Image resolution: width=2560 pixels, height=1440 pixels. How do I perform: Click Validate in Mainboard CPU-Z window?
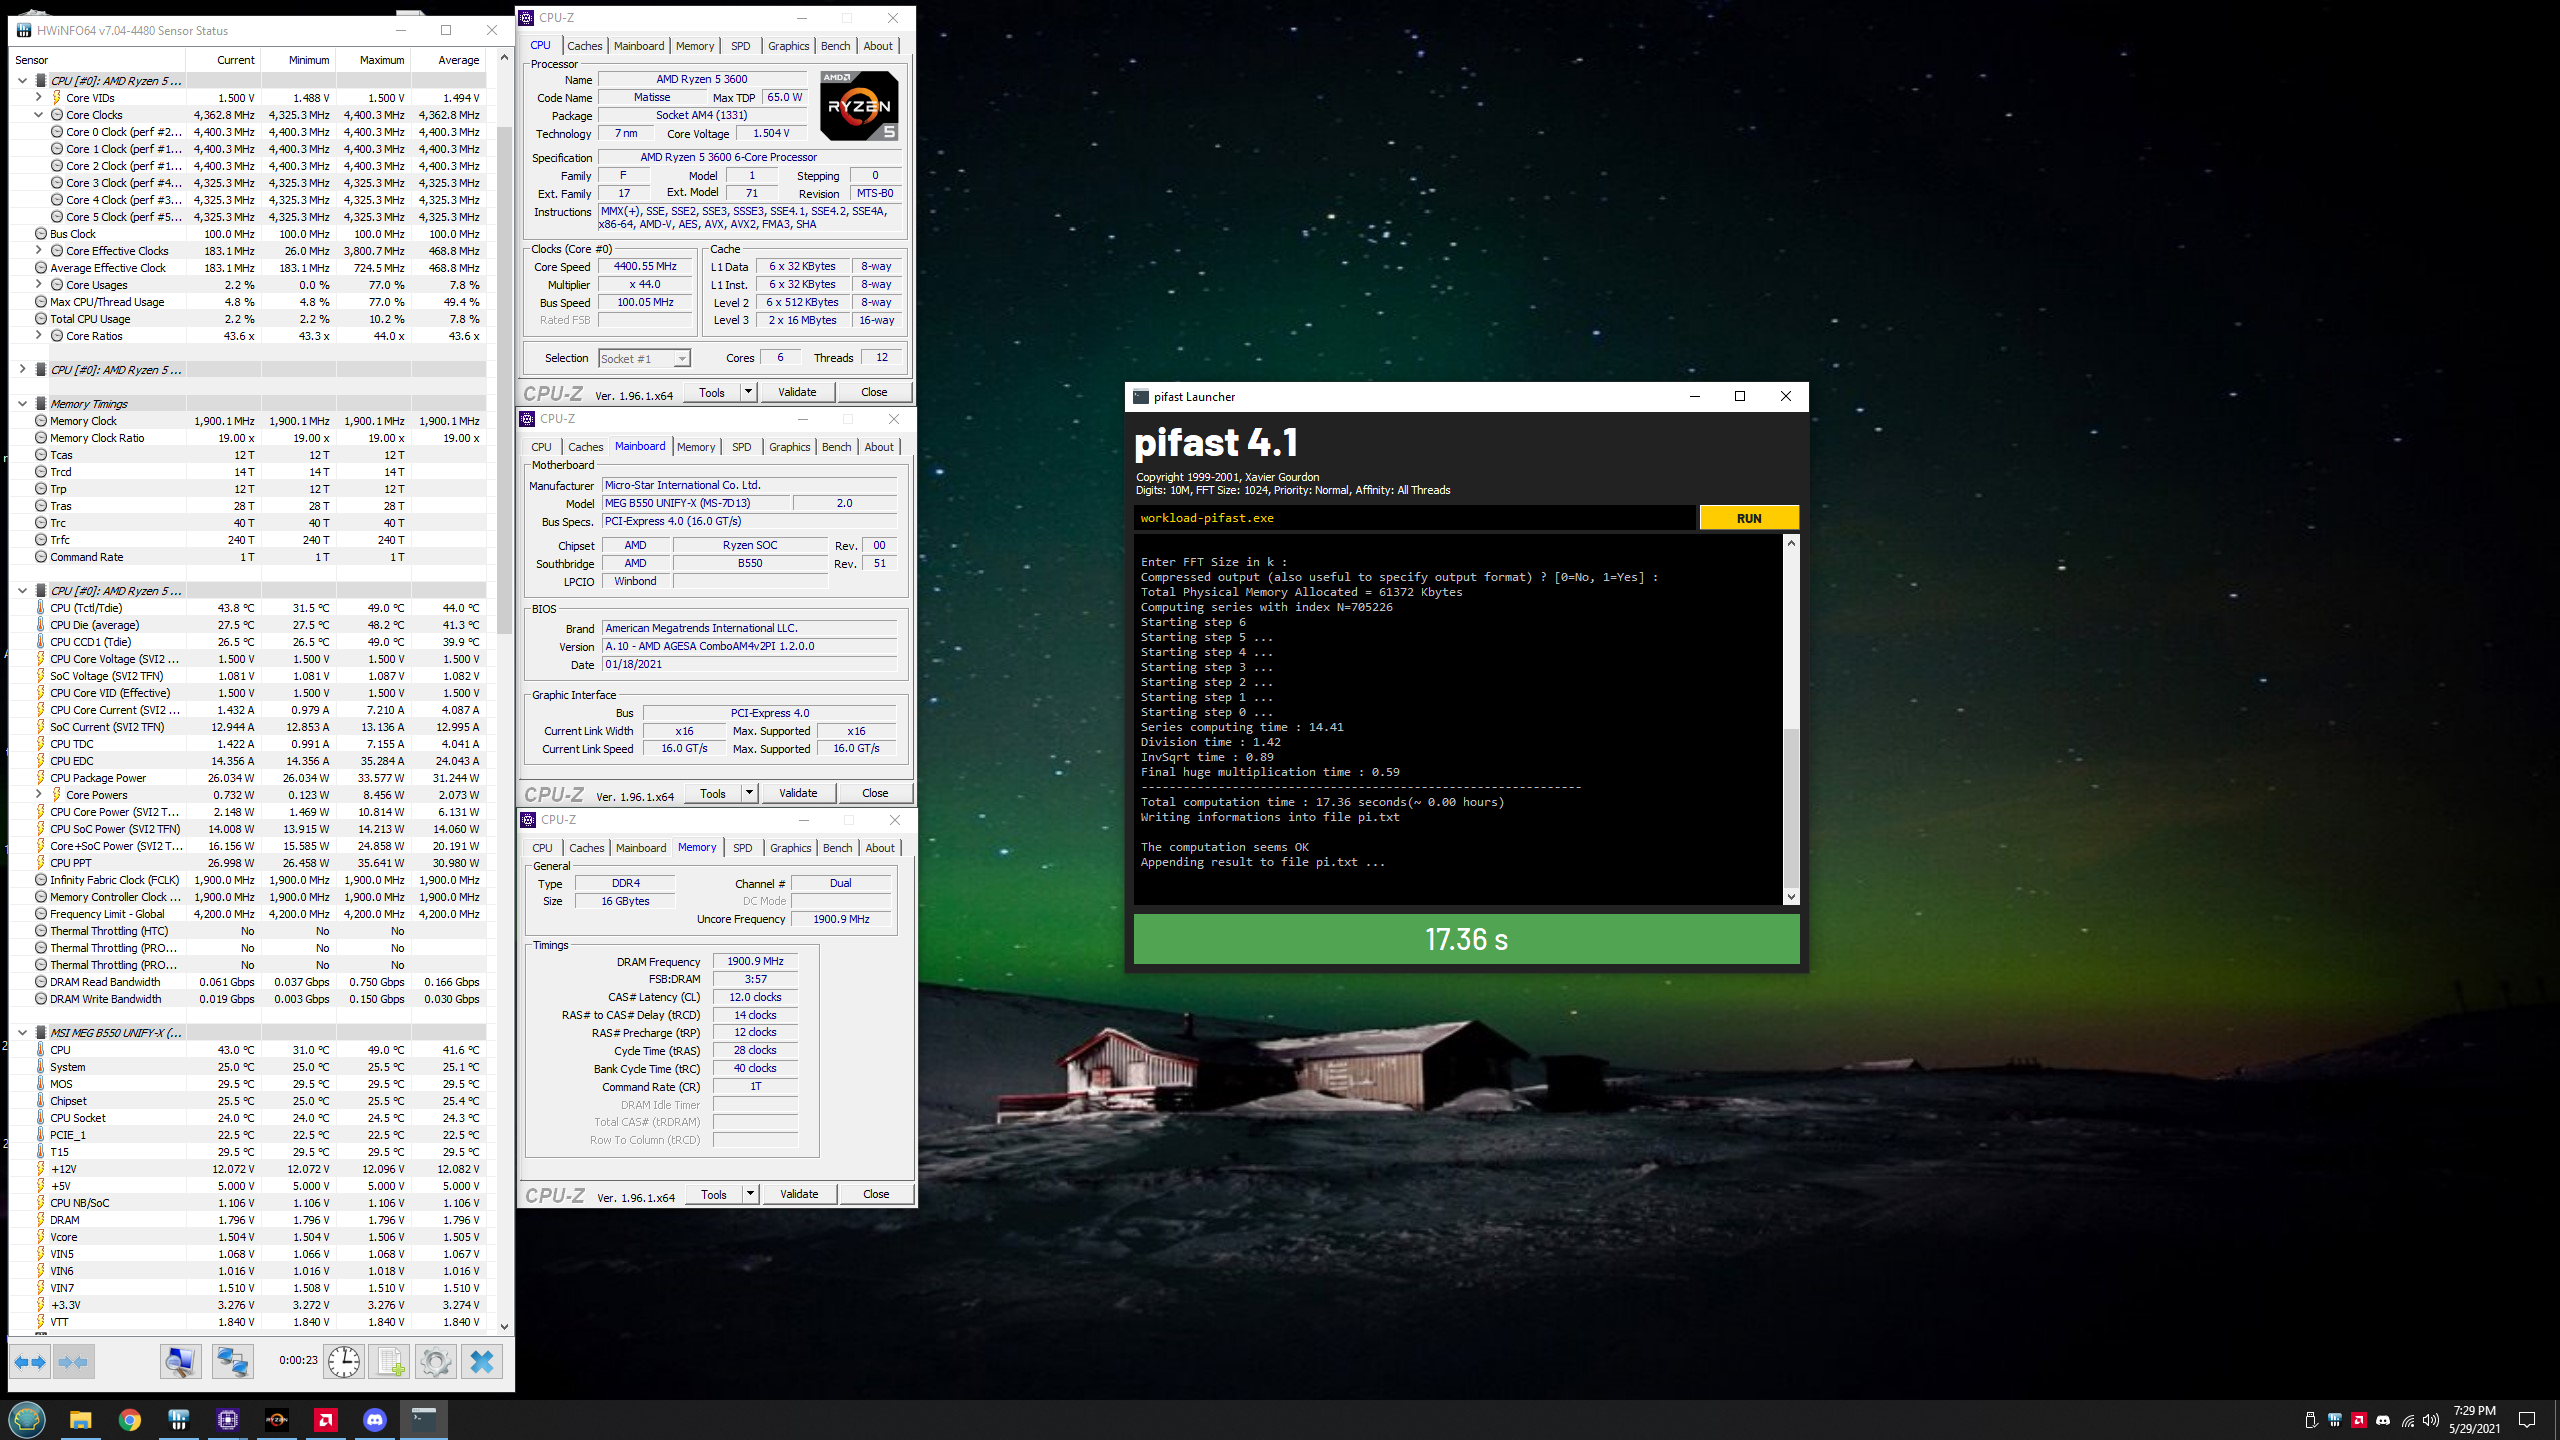coord(798,793)
